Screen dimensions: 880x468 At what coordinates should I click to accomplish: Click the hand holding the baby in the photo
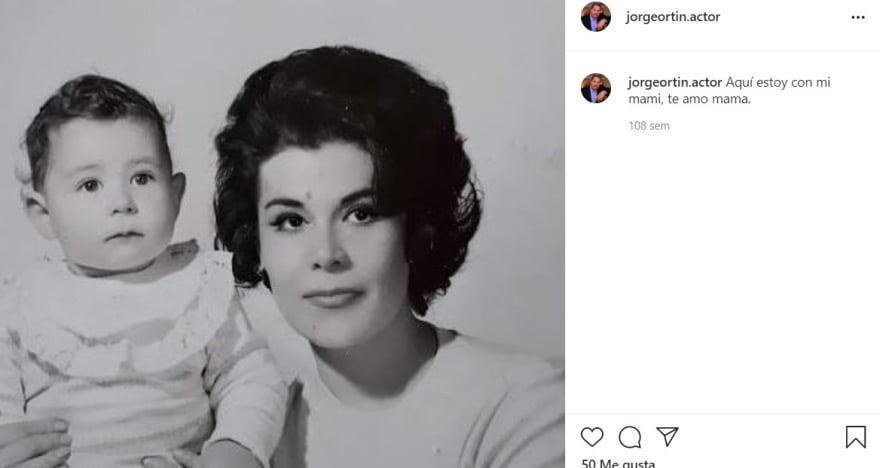click(34, 443)
